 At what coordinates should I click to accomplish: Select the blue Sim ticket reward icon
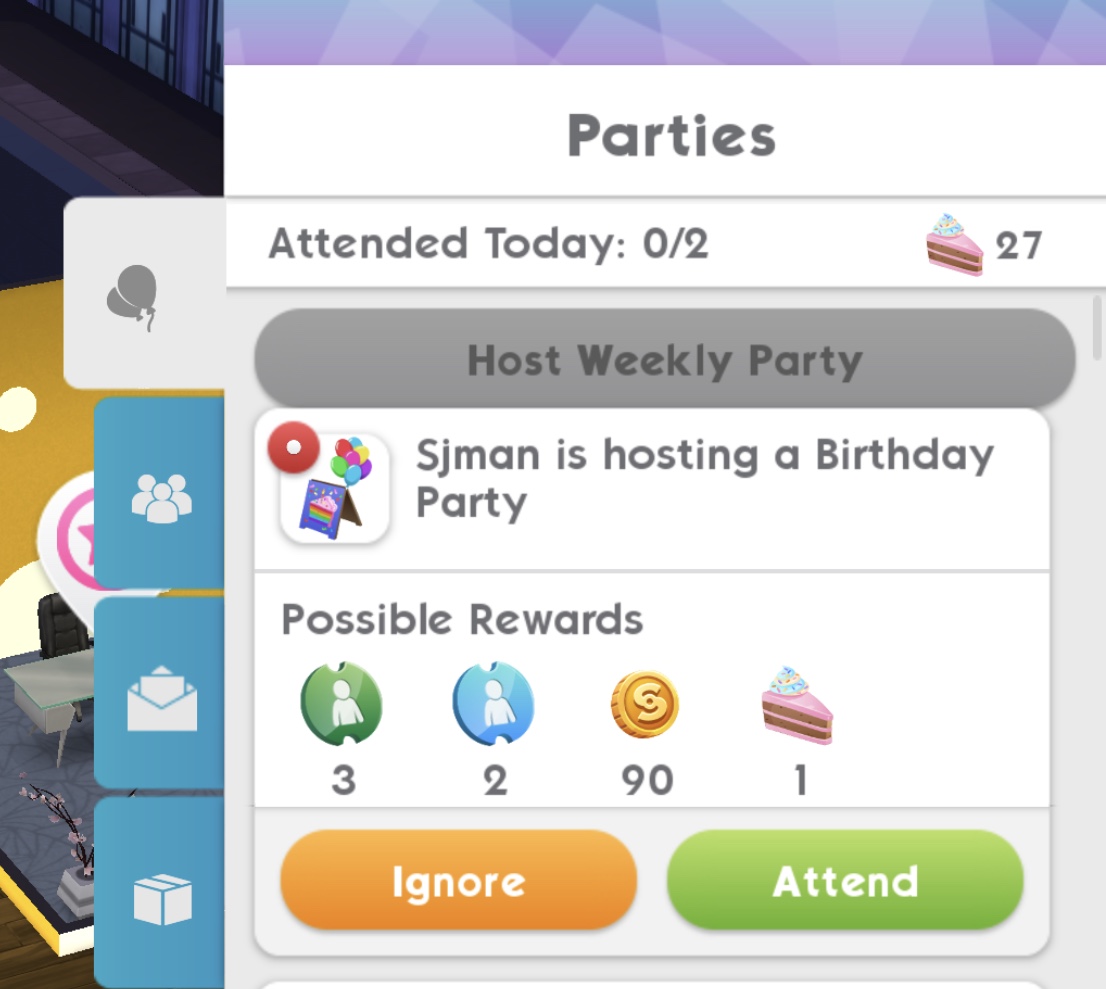coord(494,704)
